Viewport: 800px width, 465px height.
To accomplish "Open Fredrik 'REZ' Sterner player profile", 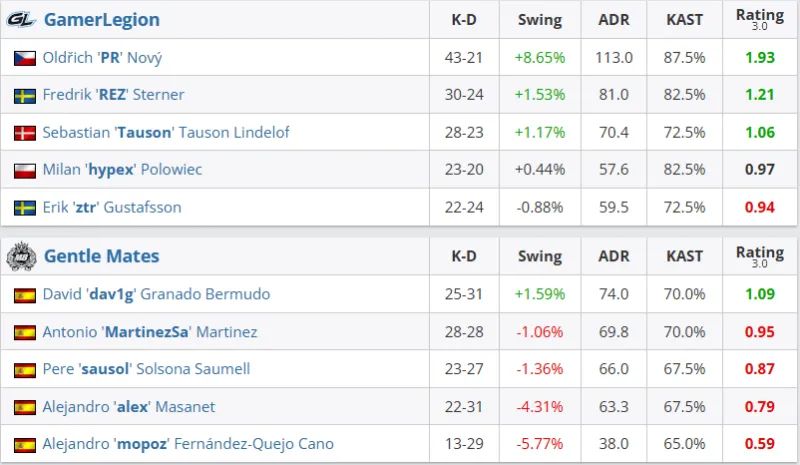I will click(x=113, y=96).
